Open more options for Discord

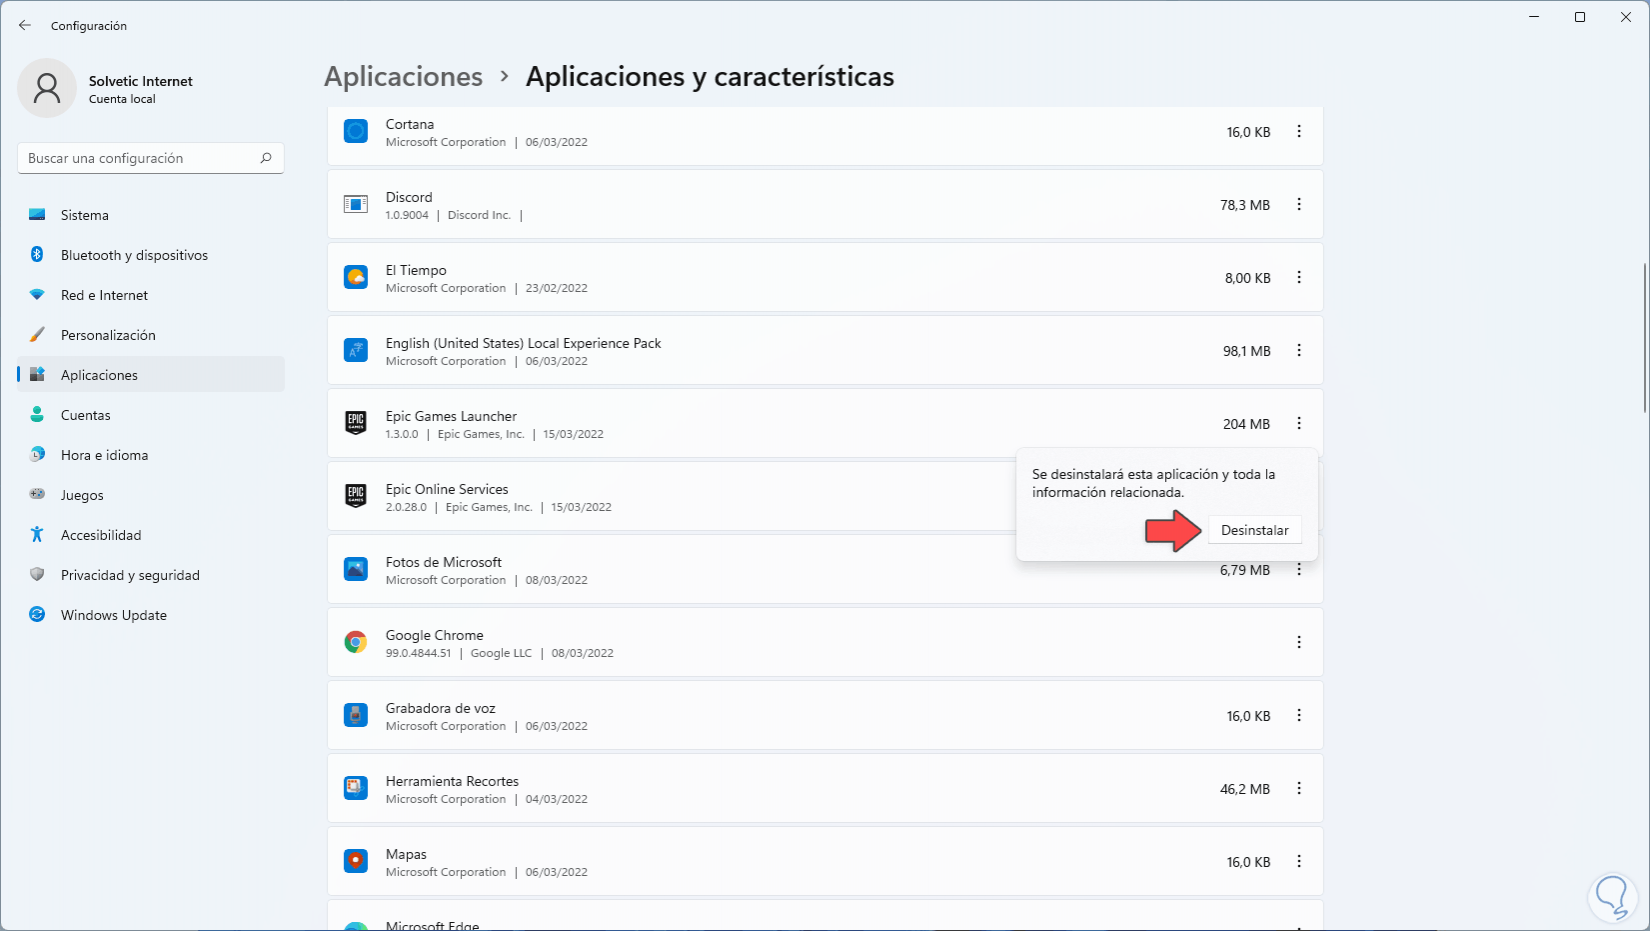[1299, 204]
